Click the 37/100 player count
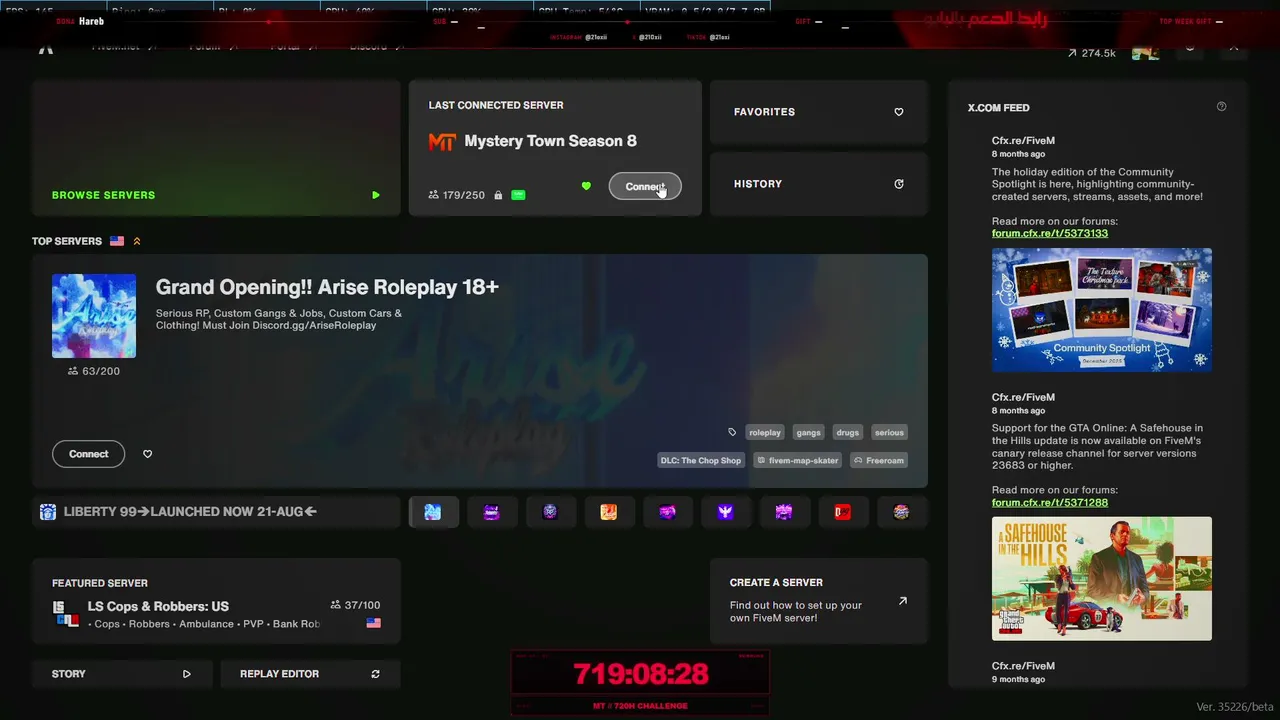Screen dimensions: 1280x720 click(362, 605)
